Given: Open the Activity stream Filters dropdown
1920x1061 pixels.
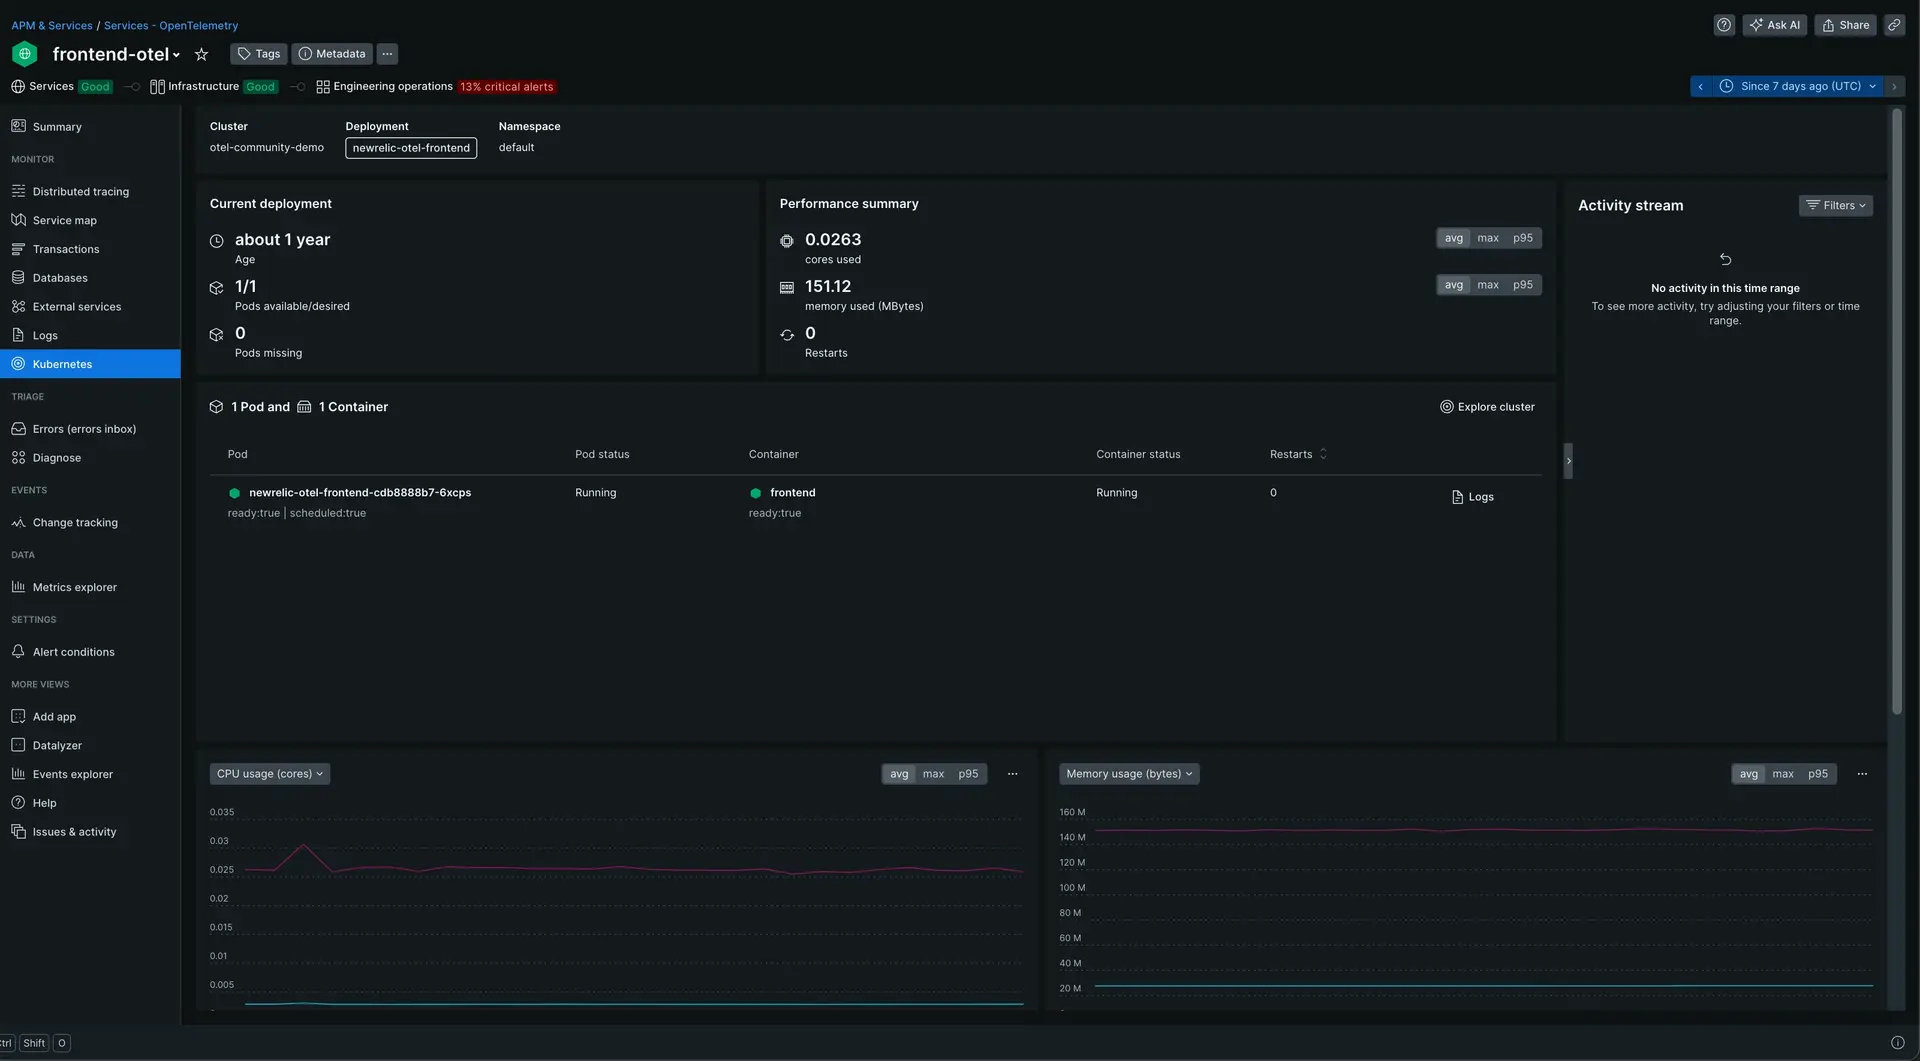Looking at the screenshot, I should click(1835, 205).
